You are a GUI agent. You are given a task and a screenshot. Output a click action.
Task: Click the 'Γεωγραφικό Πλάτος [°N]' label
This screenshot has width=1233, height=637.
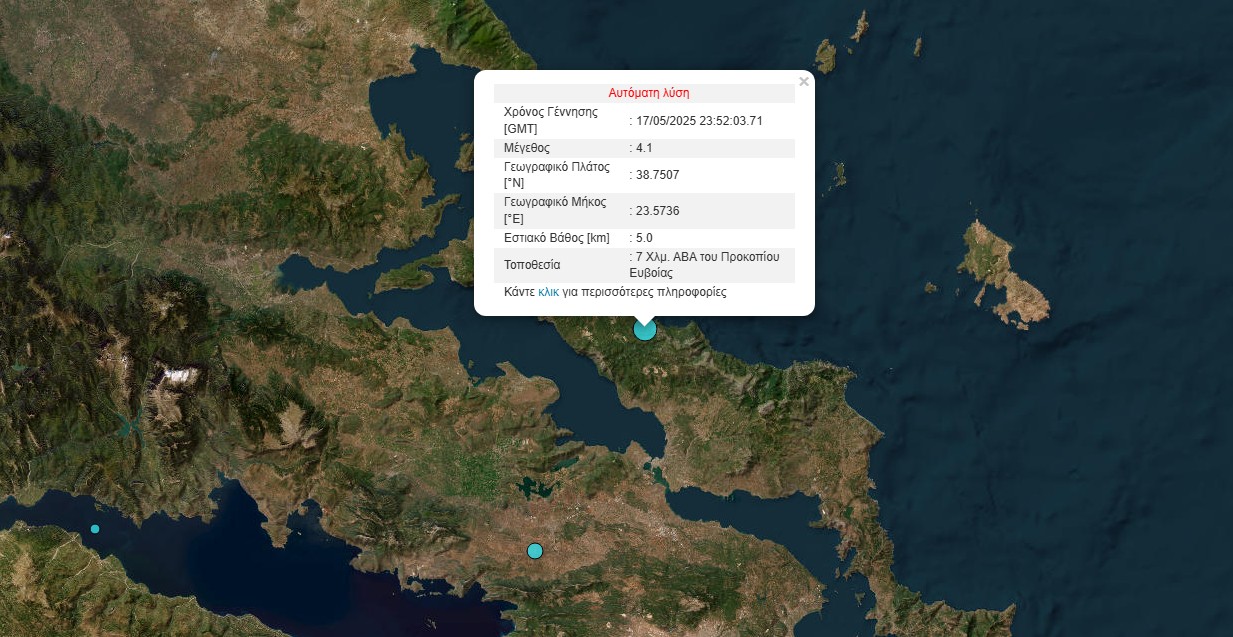tap(556, 175)
